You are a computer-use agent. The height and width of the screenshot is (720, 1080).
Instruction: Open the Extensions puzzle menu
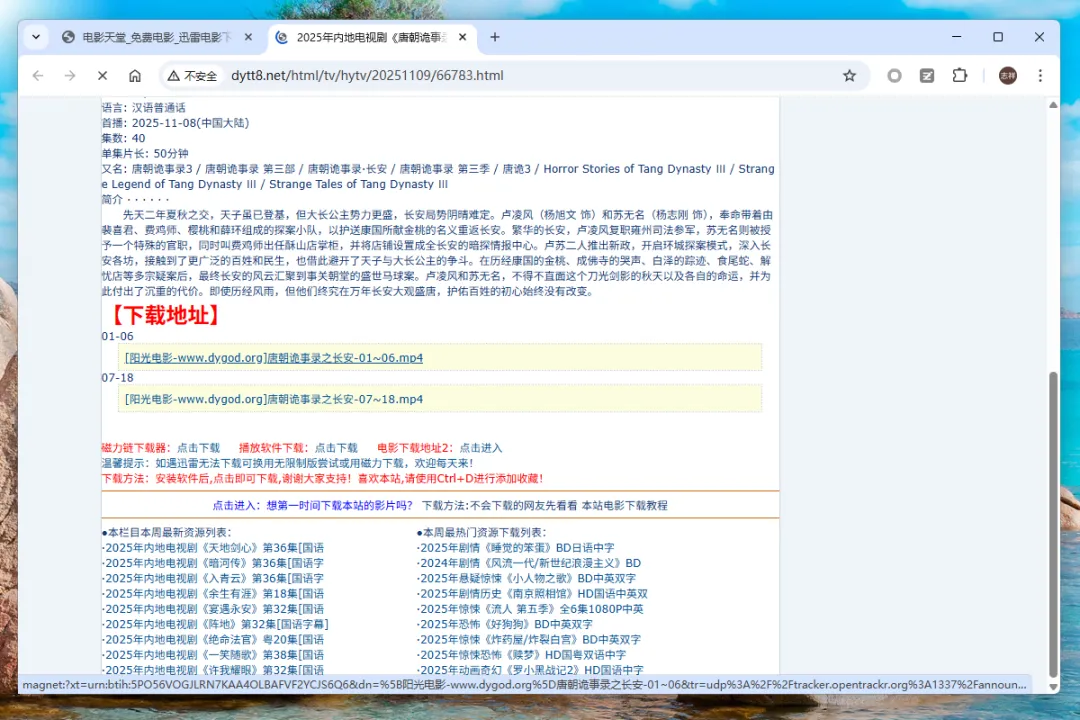point(959,76)
